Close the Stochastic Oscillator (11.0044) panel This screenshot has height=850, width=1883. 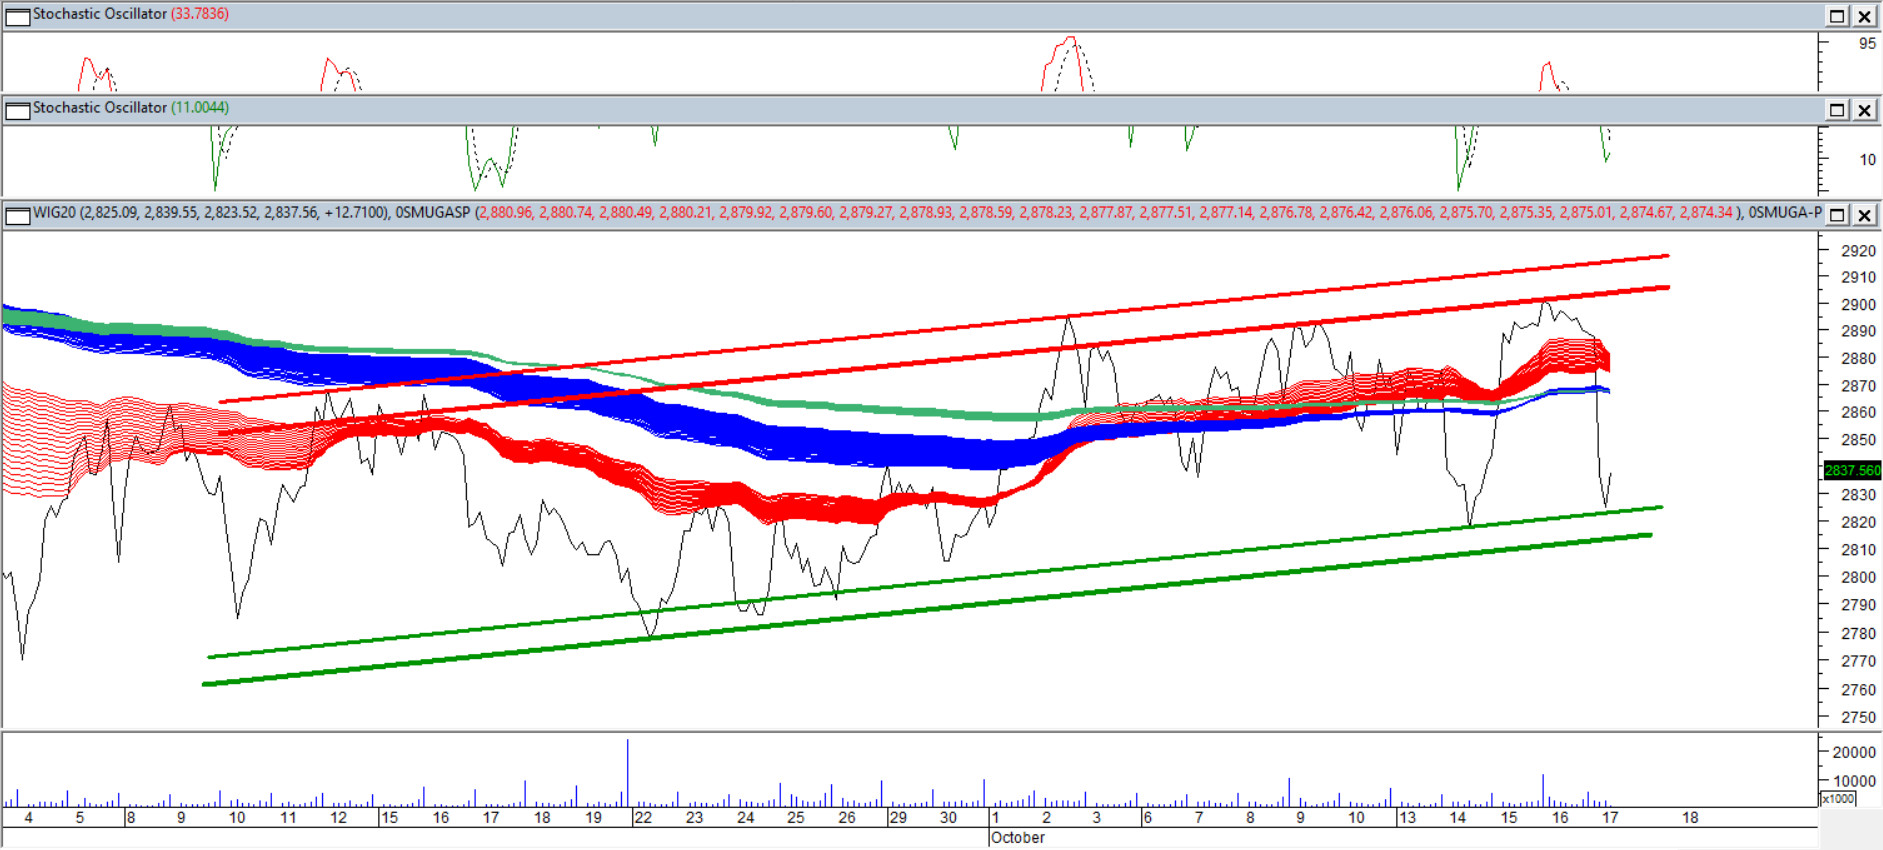(x=1865, y=110)
